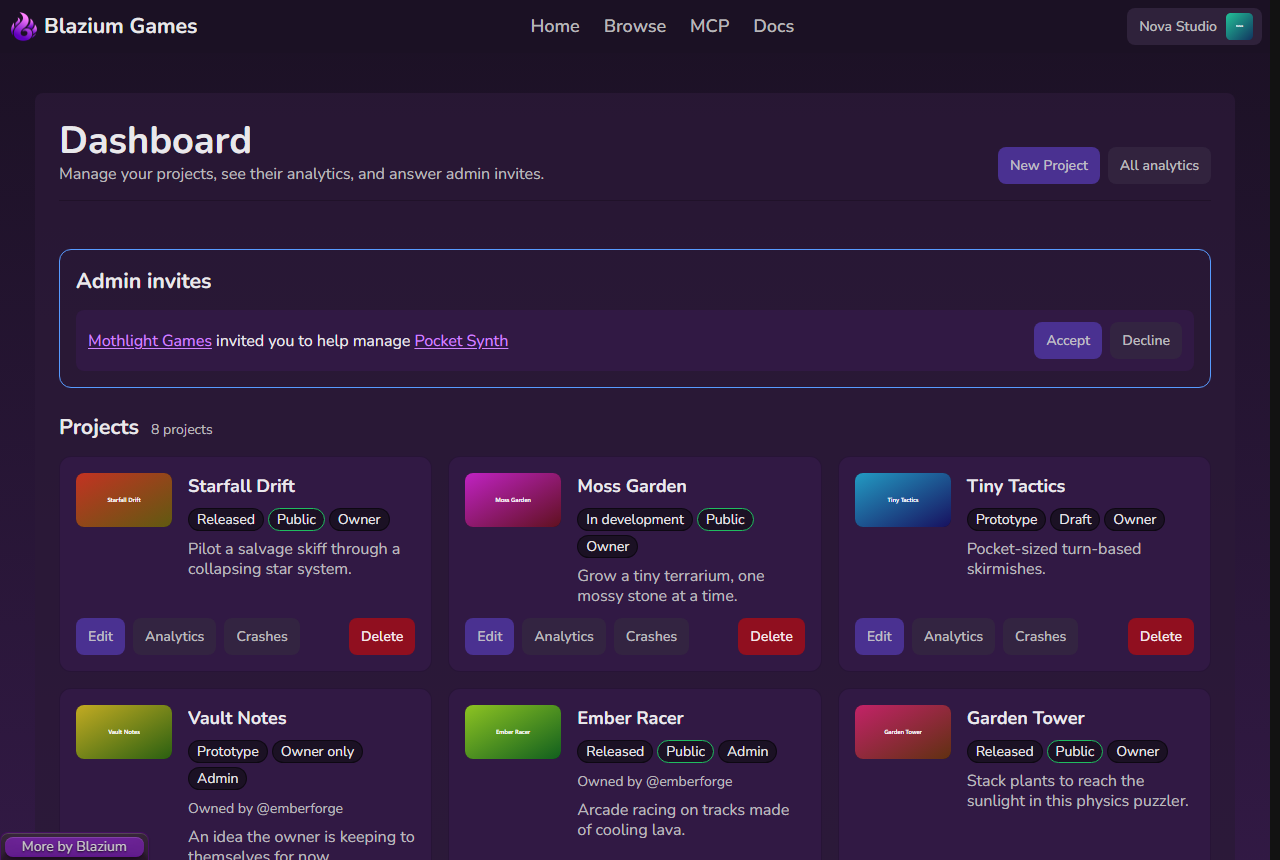Click the Blazium flame logo icon
This screenshot has height=860, width=1280.
coord(24,26)
